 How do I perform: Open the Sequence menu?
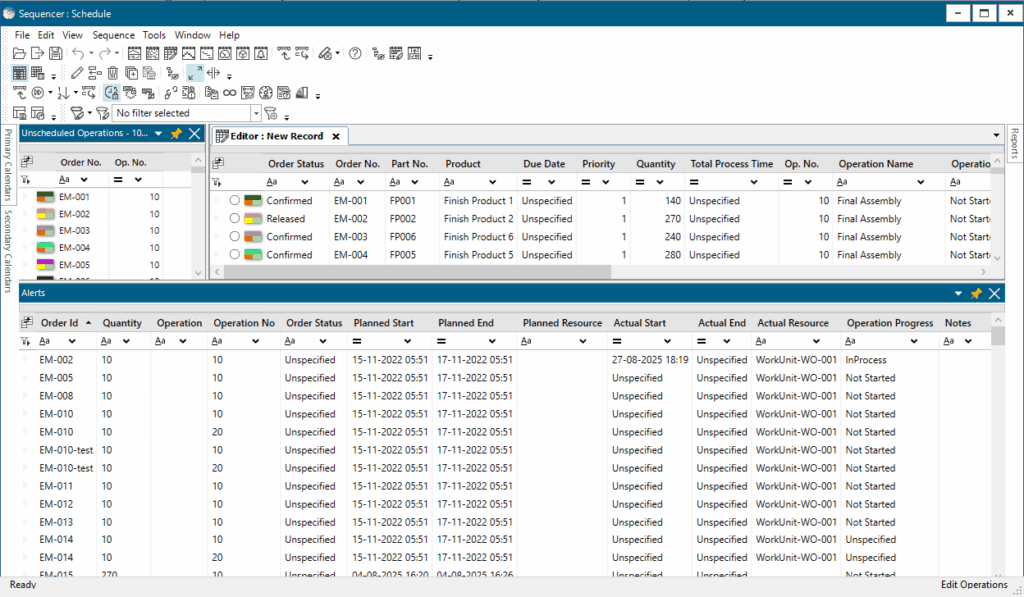113,34
